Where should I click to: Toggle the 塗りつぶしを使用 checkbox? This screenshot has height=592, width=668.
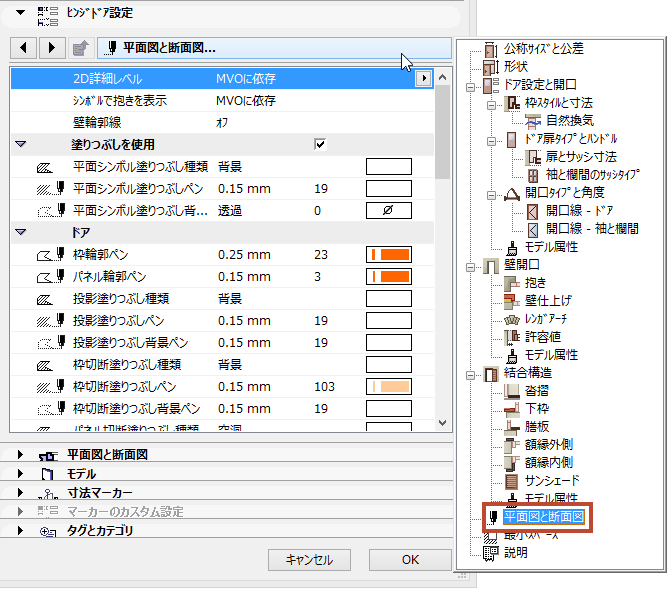(x=320, y=144)
